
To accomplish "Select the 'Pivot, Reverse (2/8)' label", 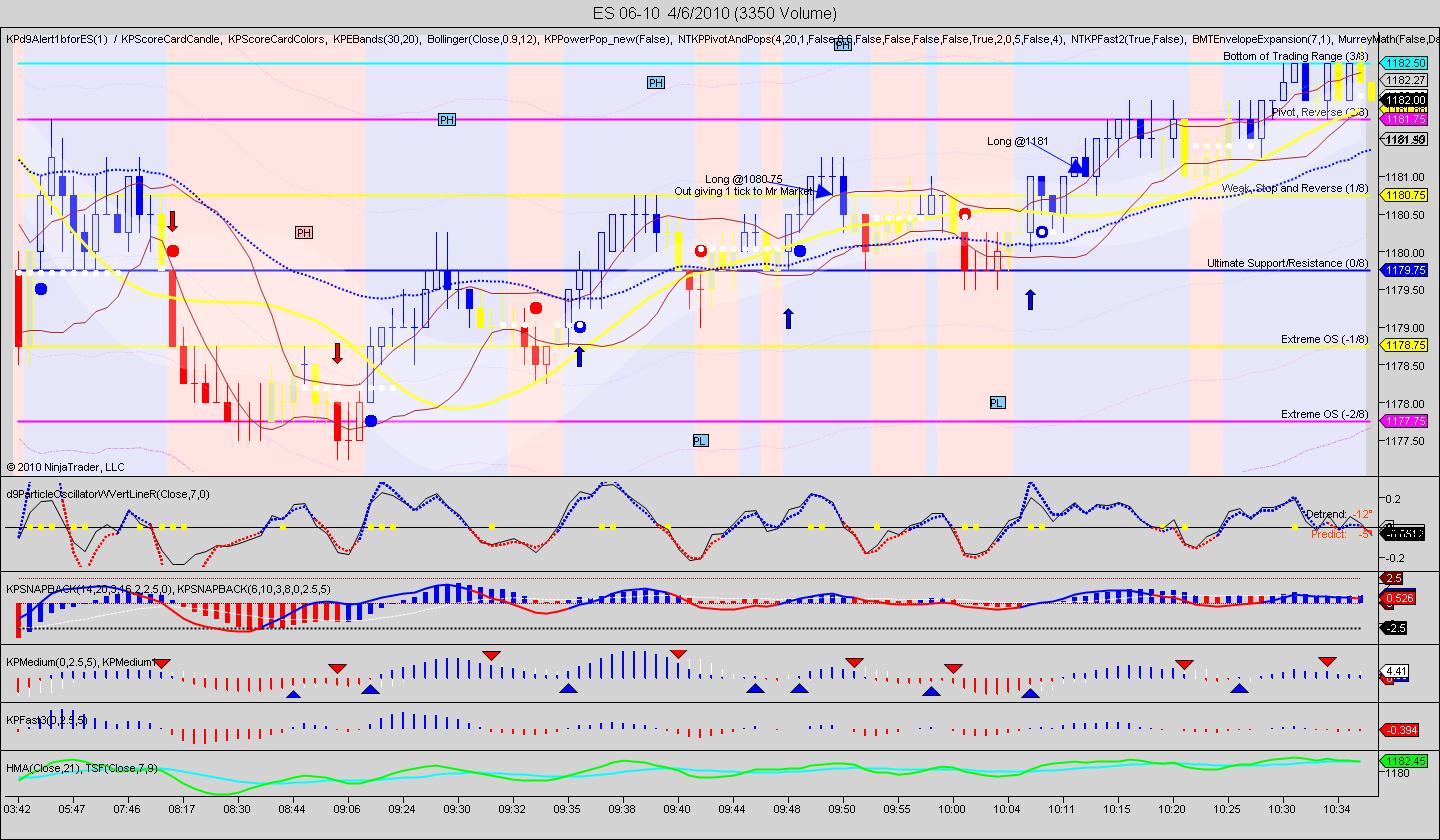I will (1319, 112).
